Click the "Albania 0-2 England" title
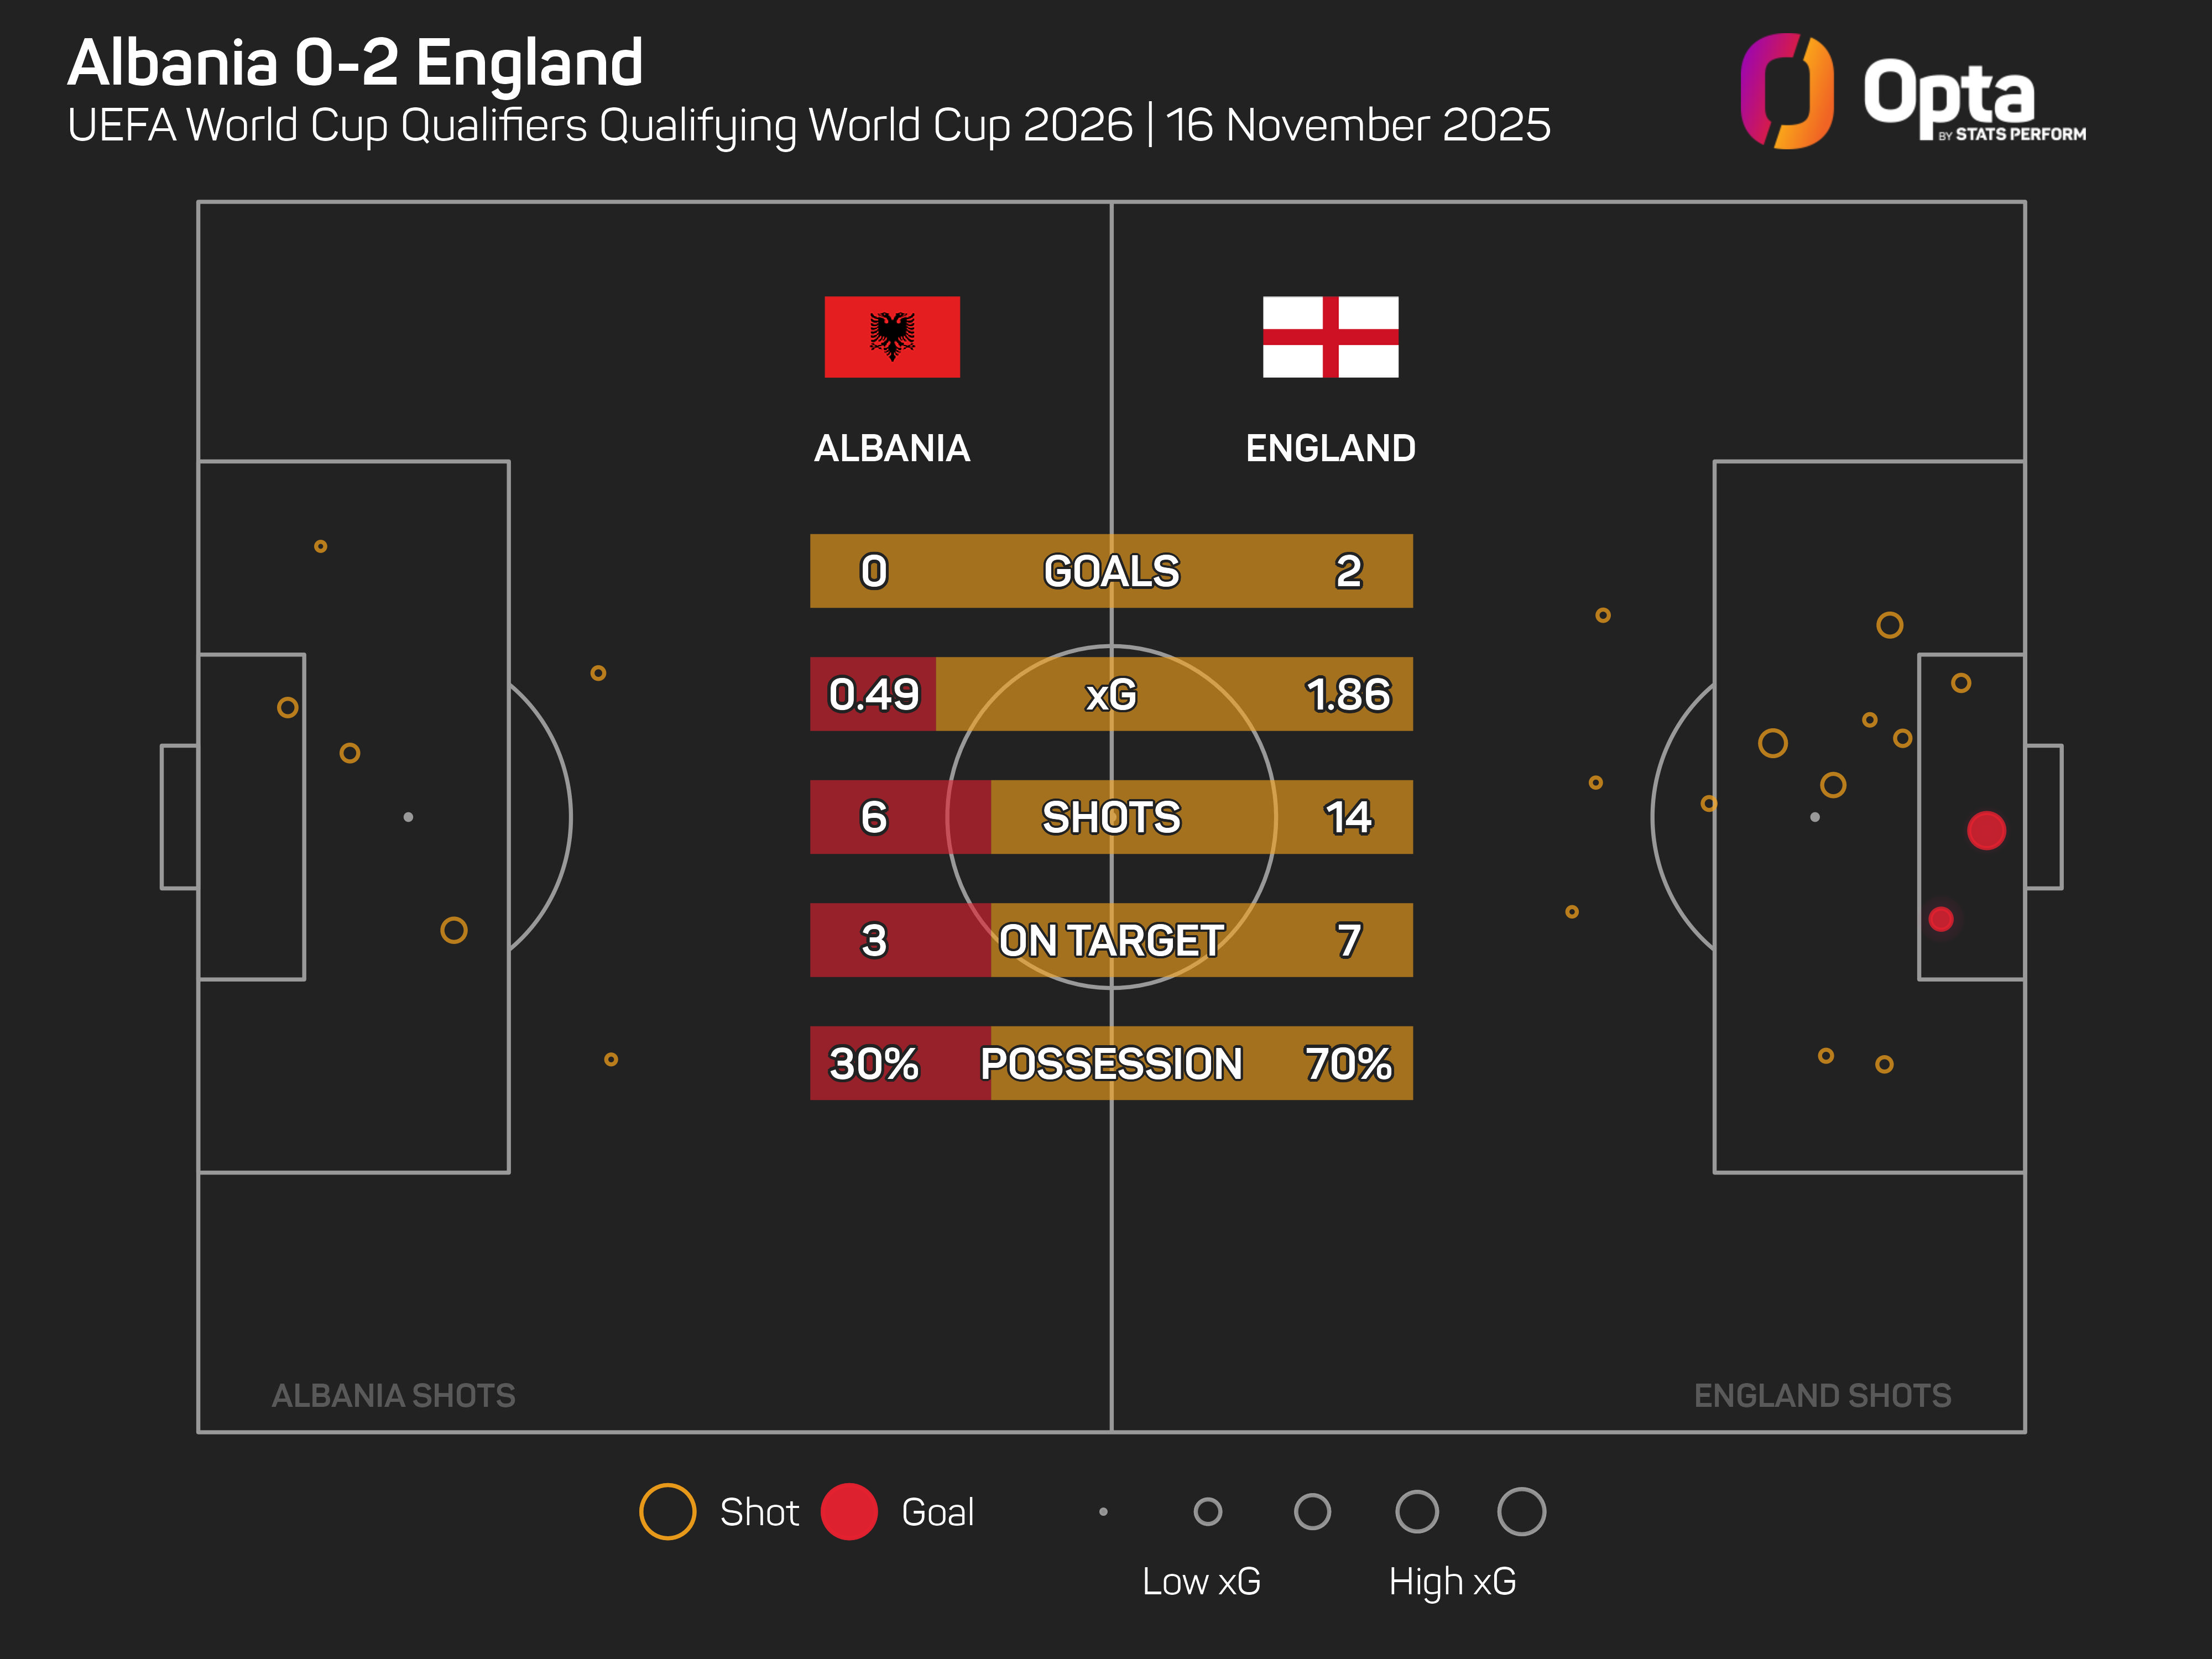The width and height of the screenshot is (2212, 1659). pos(355,63)
